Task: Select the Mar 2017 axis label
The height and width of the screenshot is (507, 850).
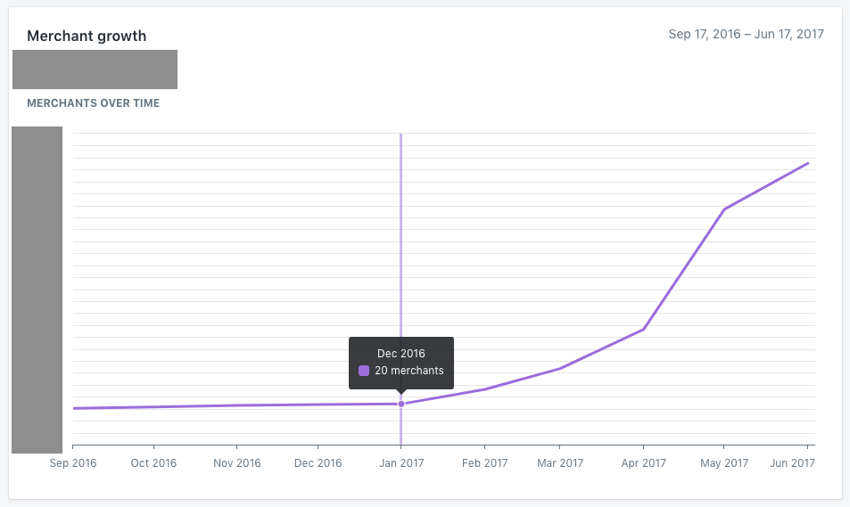Action: [560, 463]
